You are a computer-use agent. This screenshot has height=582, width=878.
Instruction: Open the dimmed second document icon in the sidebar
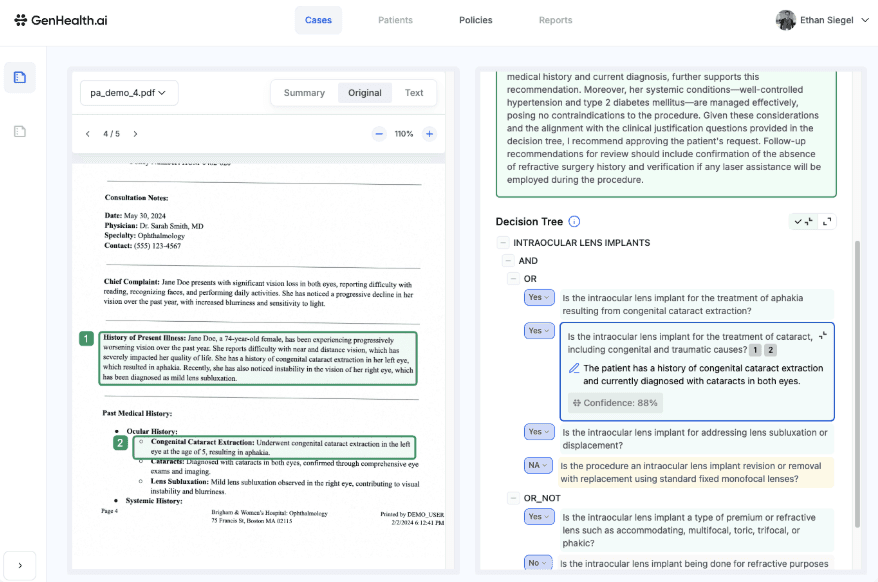pos(20,132)
